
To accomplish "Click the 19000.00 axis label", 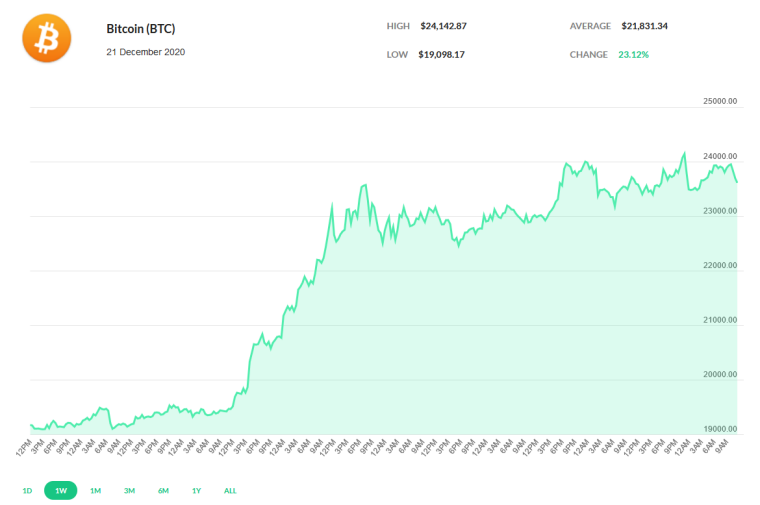I will [720, 429].
